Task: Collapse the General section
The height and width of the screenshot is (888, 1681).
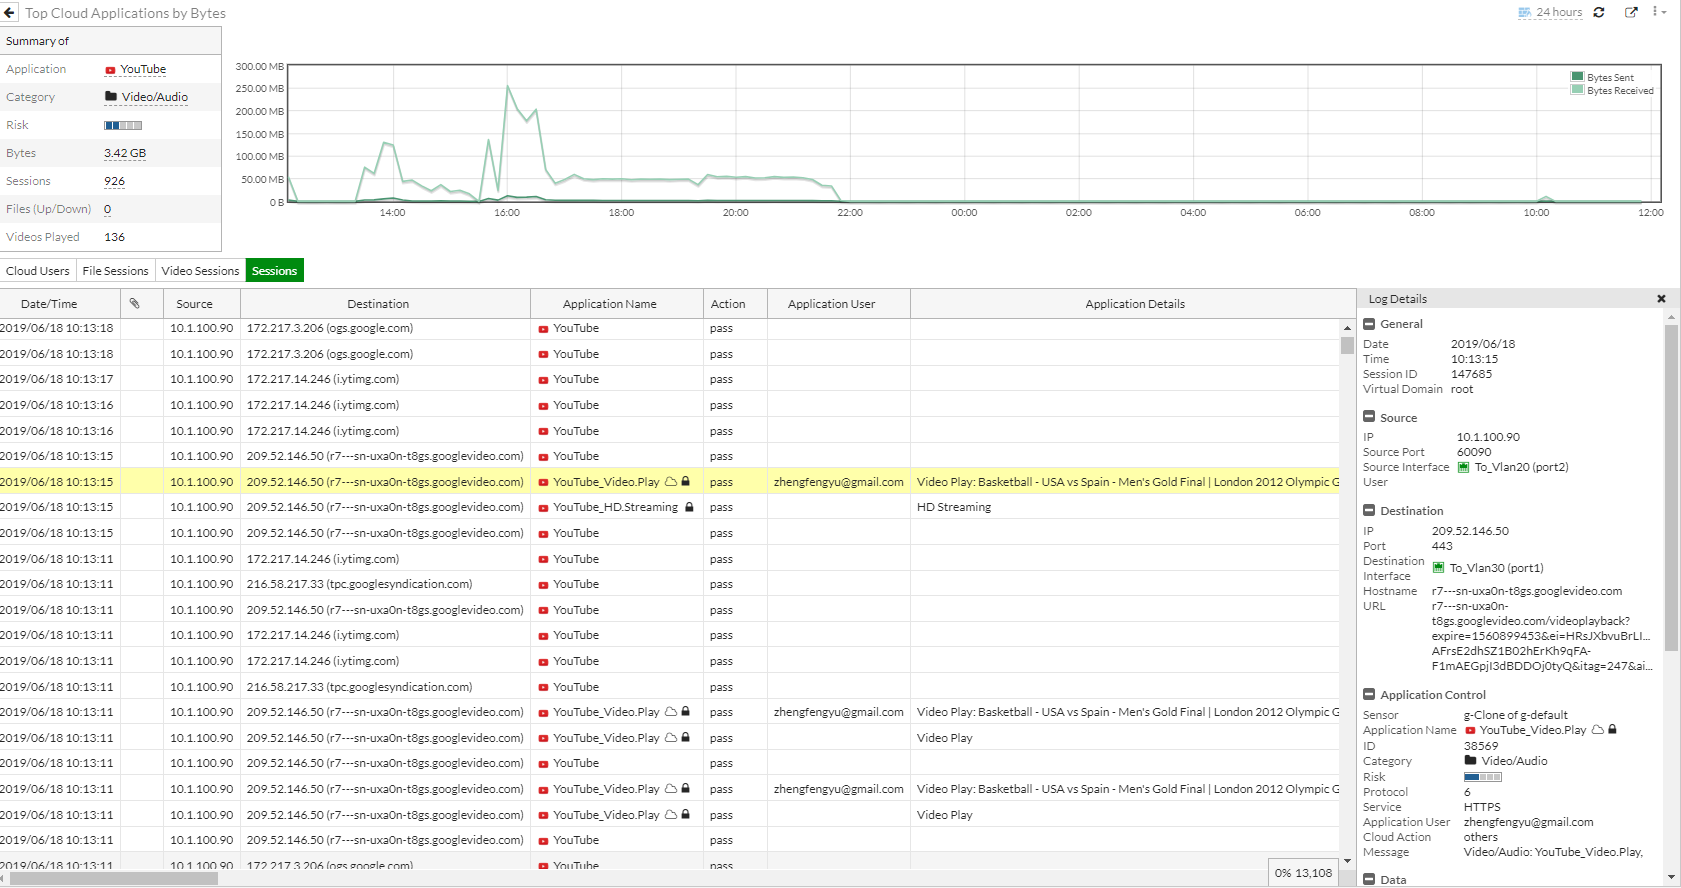Action: click(x=1369, y=324)
